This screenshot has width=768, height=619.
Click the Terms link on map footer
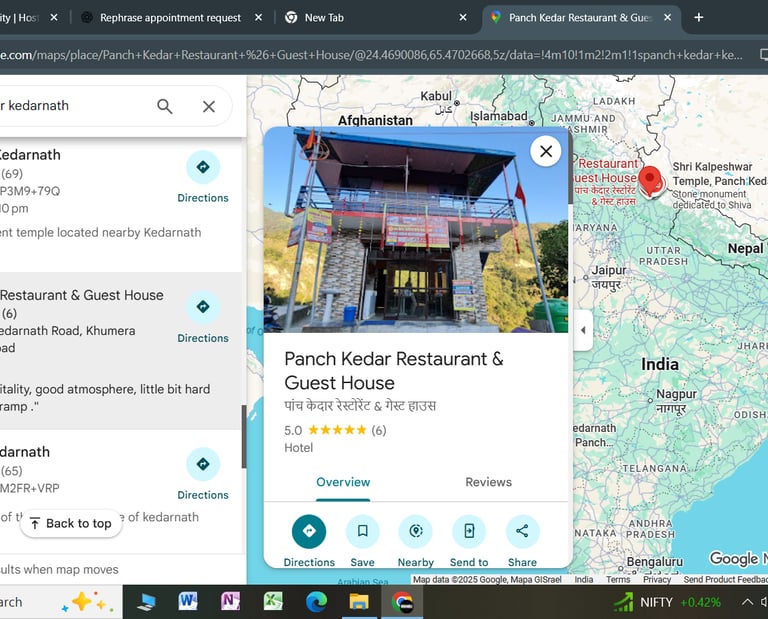click(x=618, y=580)
